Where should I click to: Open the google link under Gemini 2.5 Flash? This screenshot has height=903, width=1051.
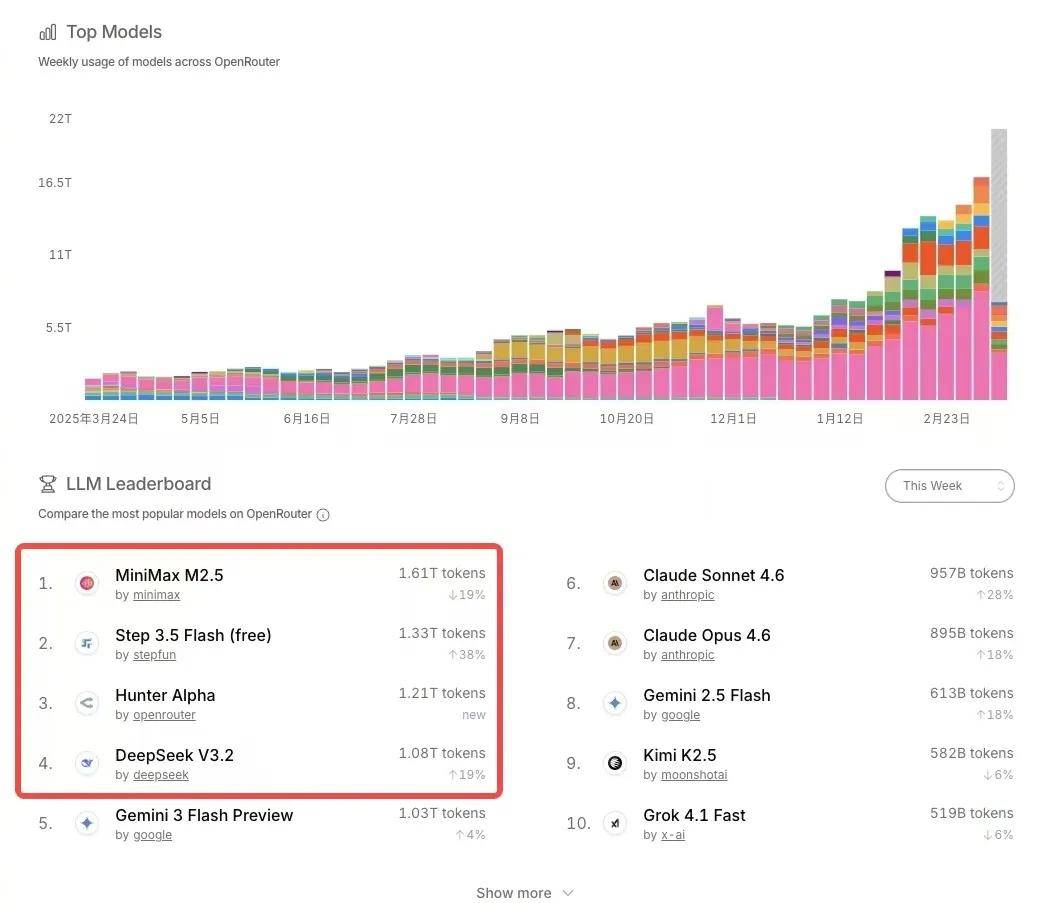(x=680, y=715)
